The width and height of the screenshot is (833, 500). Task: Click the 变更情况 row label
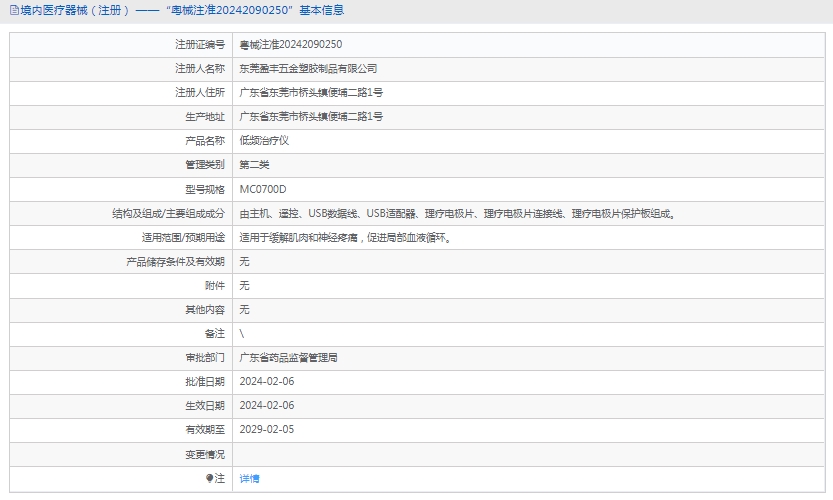pos(205,454)
